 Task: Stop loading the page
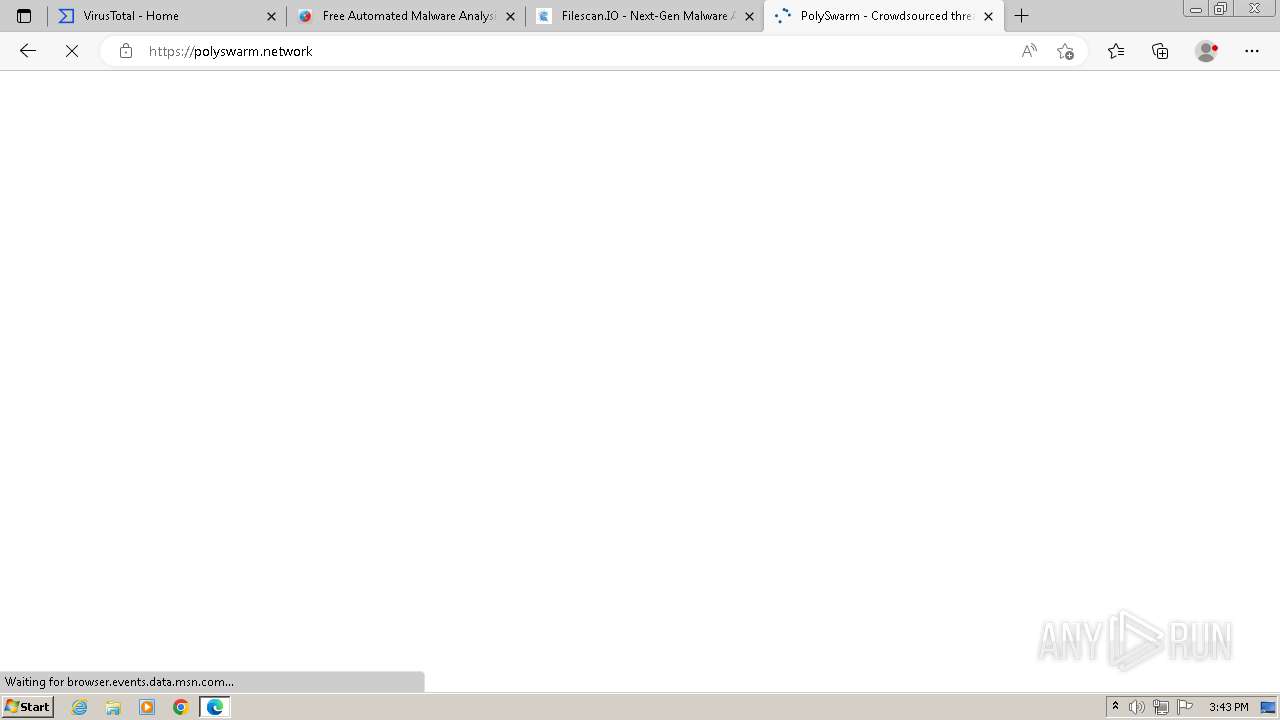(72, 51)
